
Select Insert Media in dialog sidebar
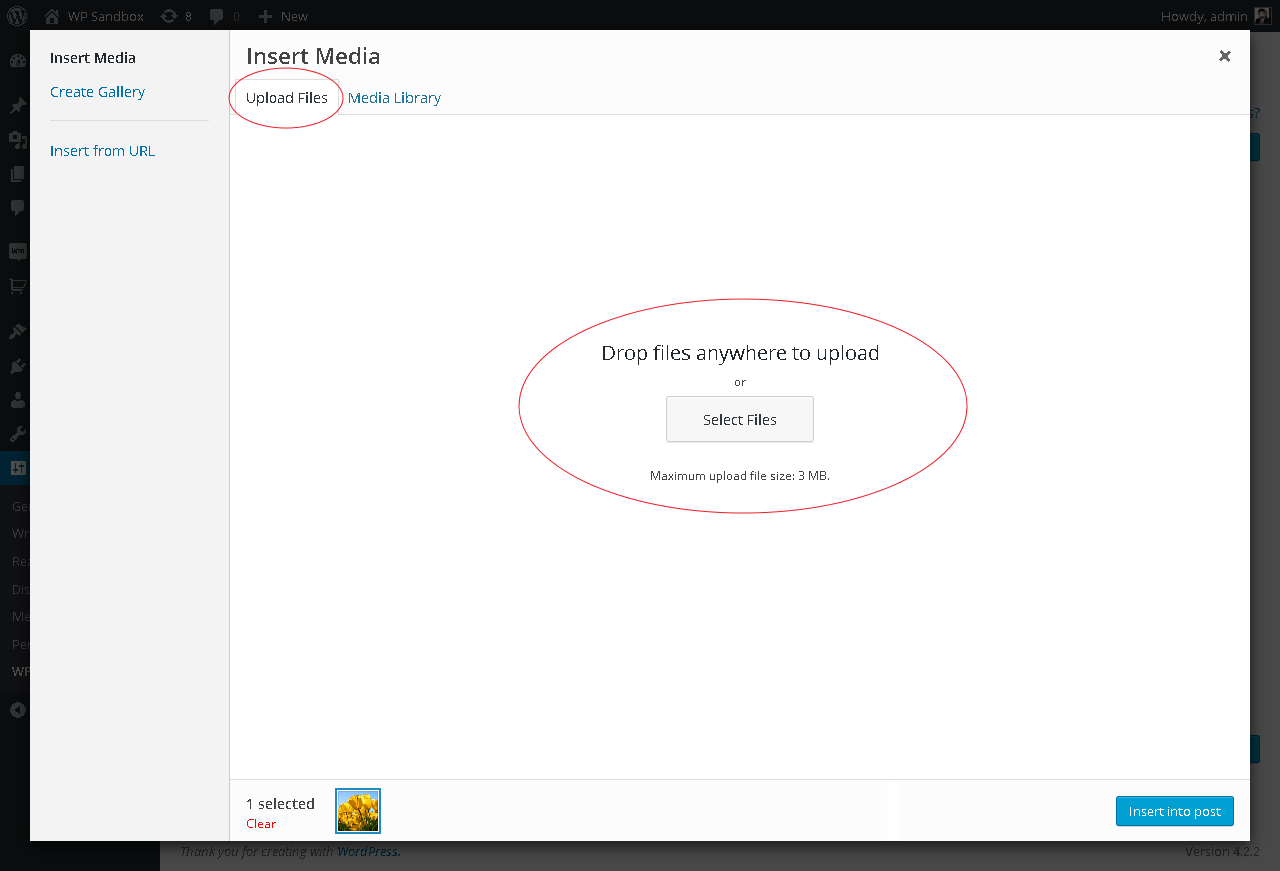(x=93, y=58)
